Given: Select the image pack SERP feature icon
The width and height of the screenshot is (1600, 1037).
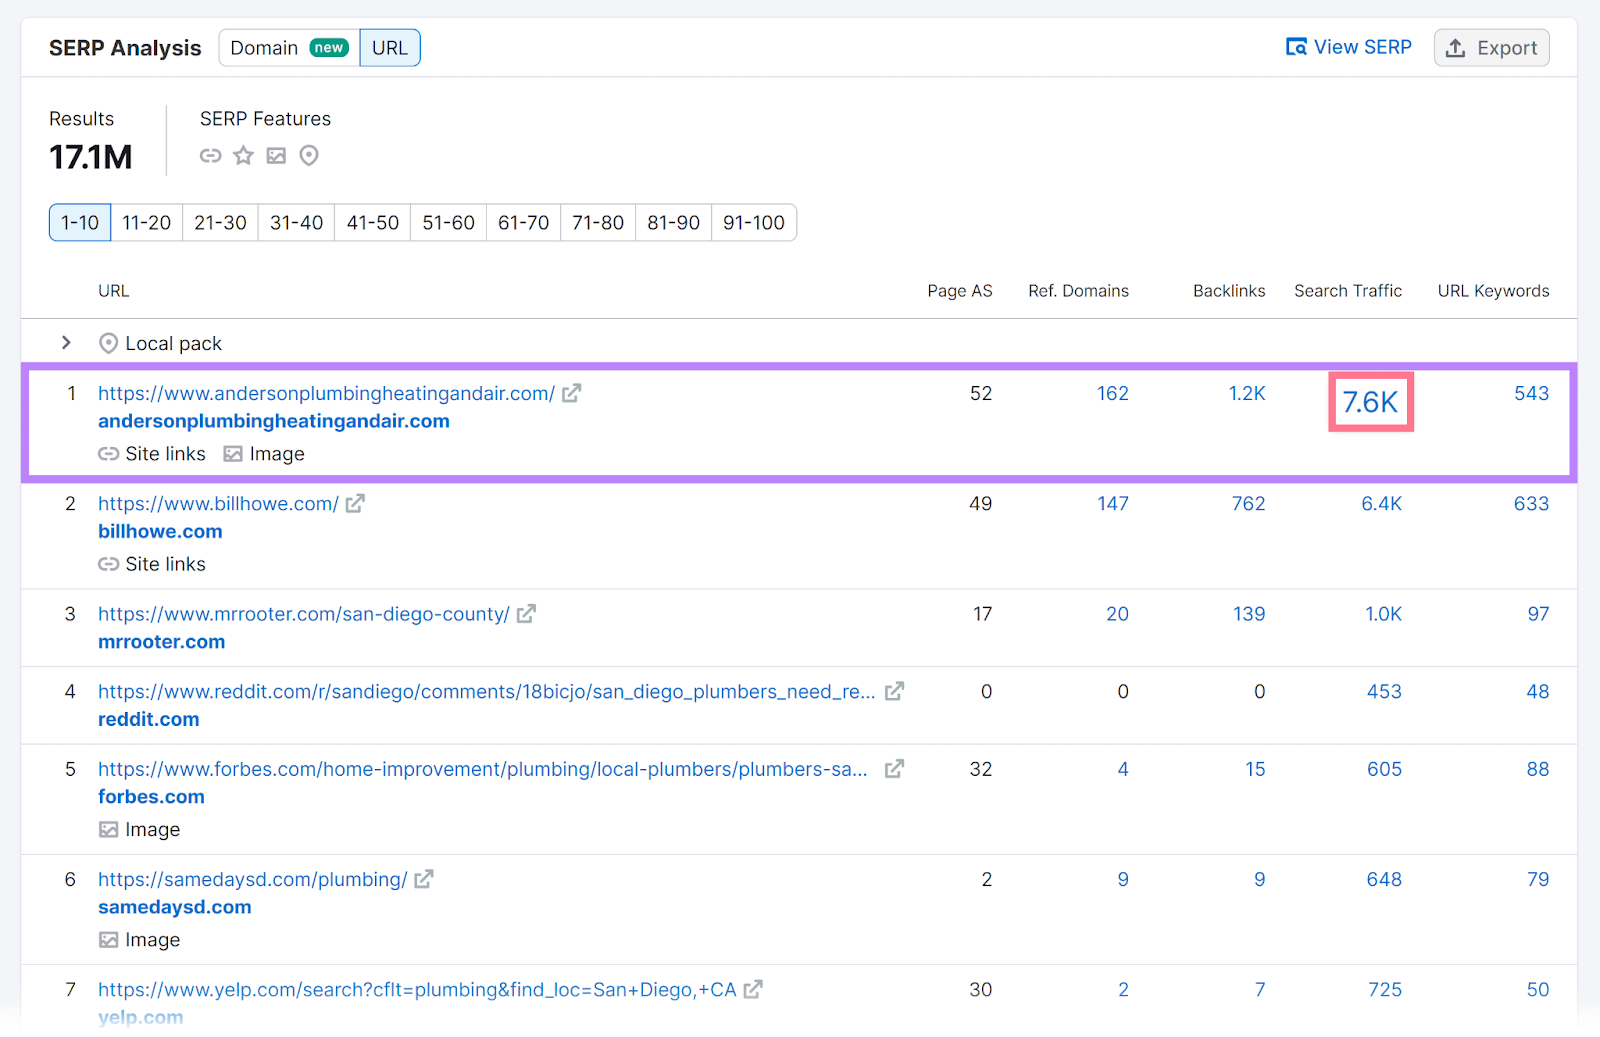Looking at the screenshot, I should click(276, 155).
